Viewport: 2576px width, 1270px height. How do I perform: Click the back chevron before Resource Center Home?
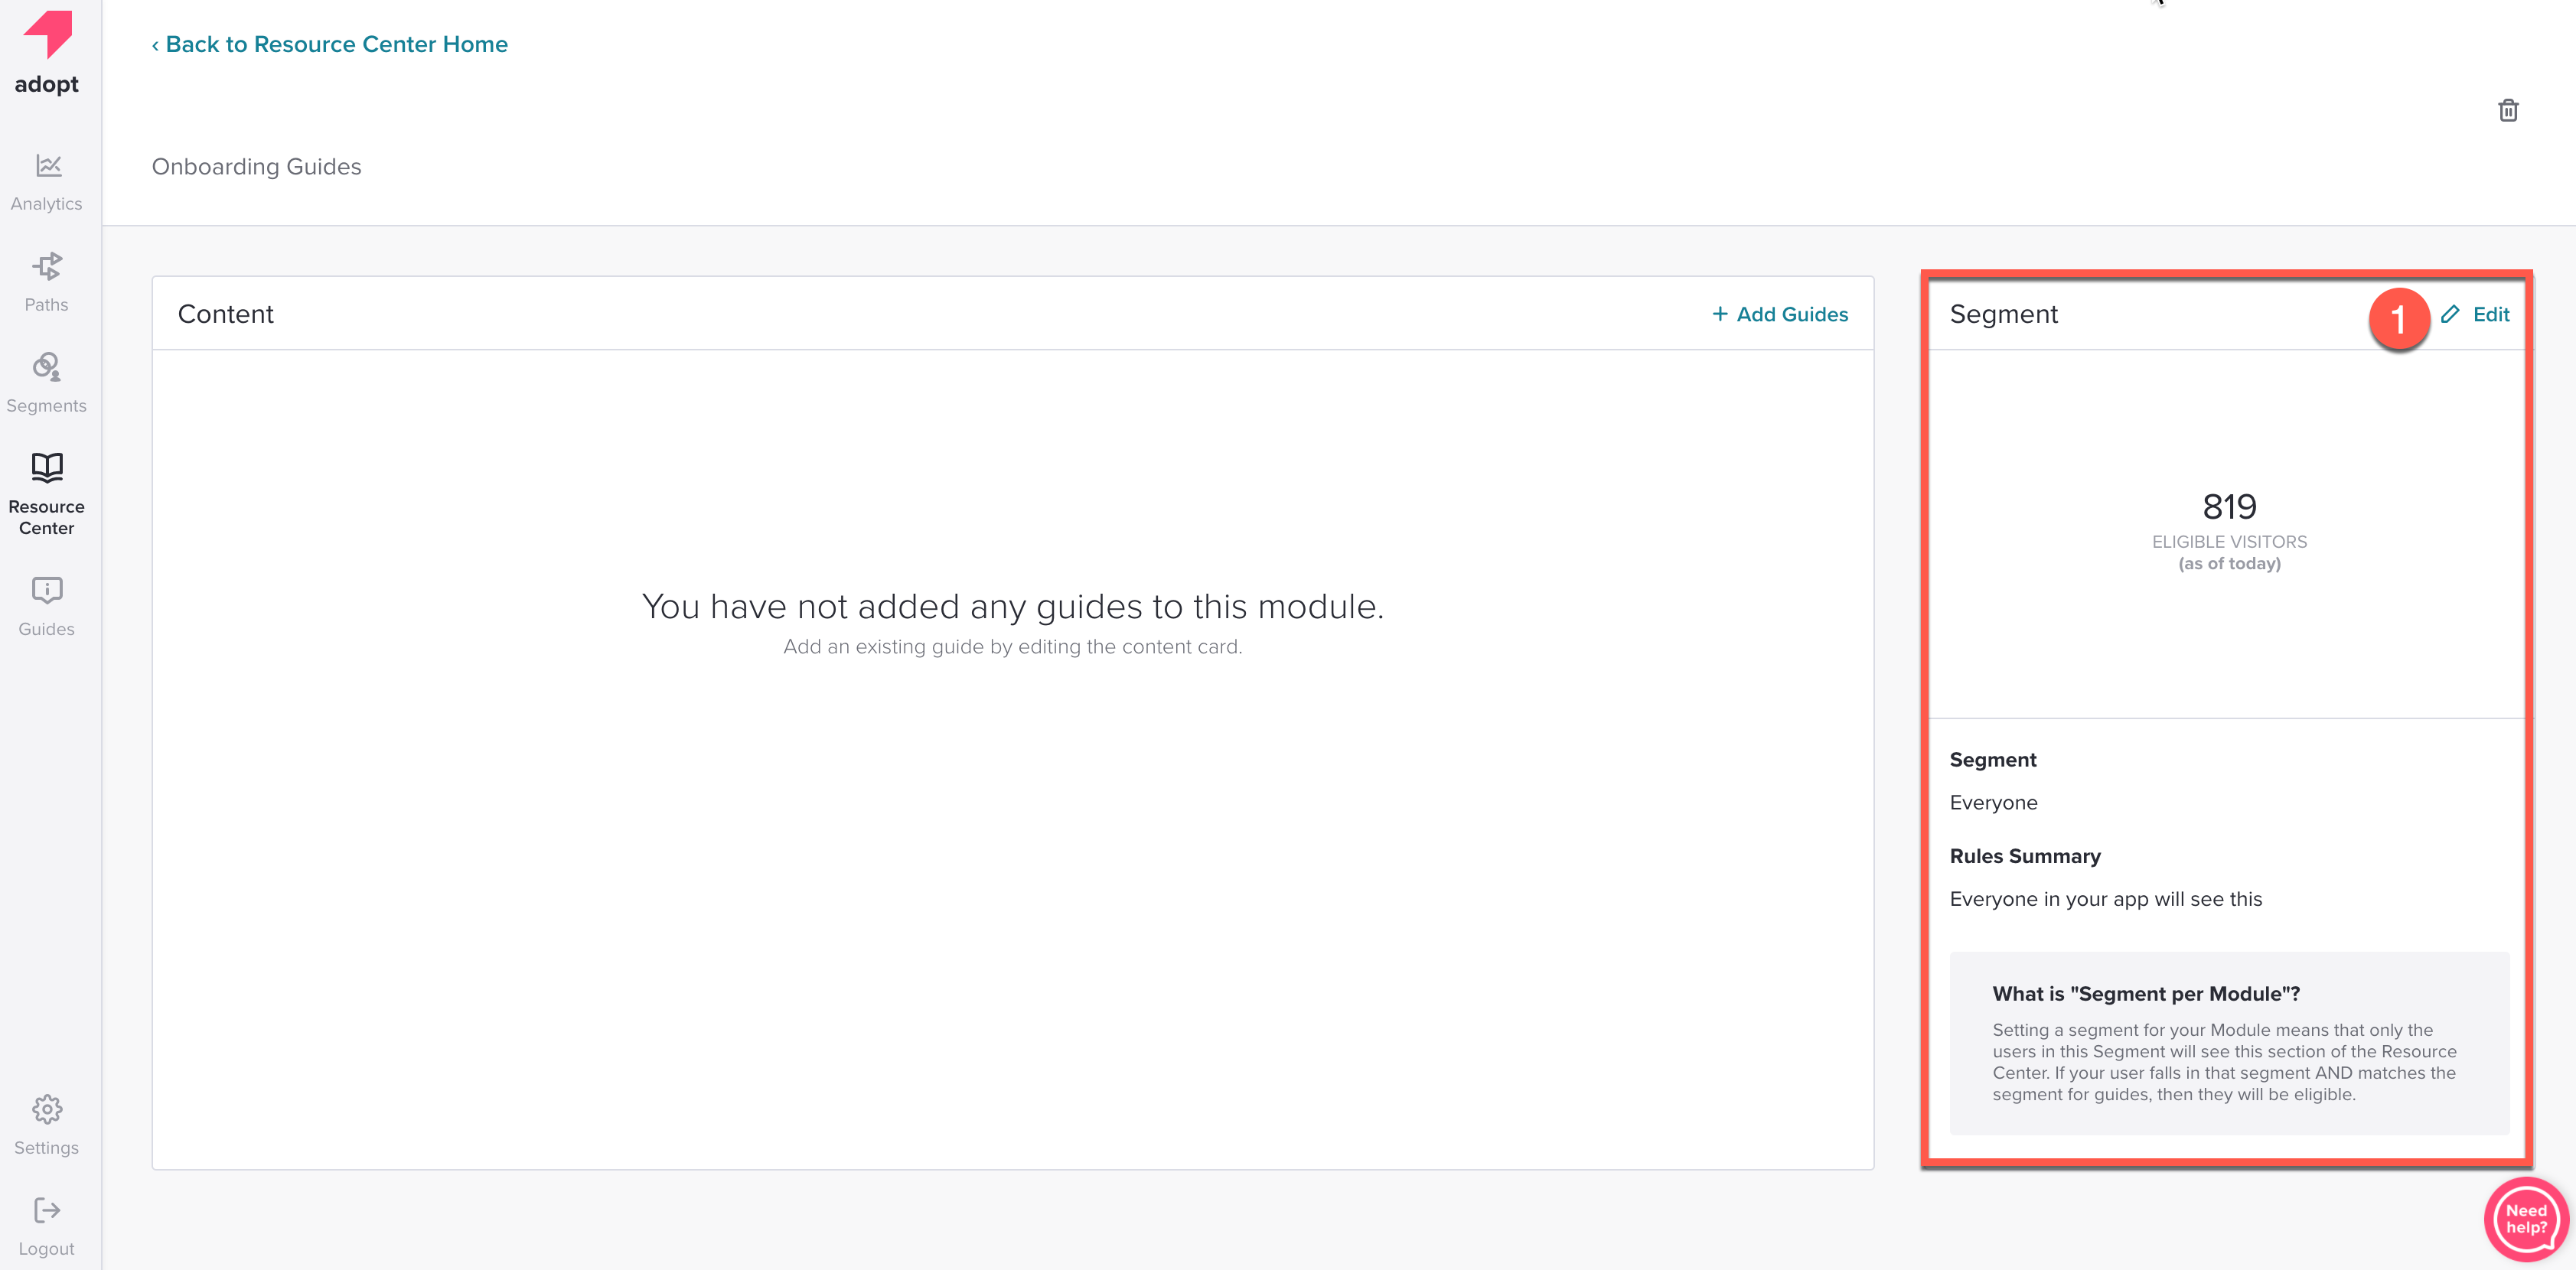(156, 44)
